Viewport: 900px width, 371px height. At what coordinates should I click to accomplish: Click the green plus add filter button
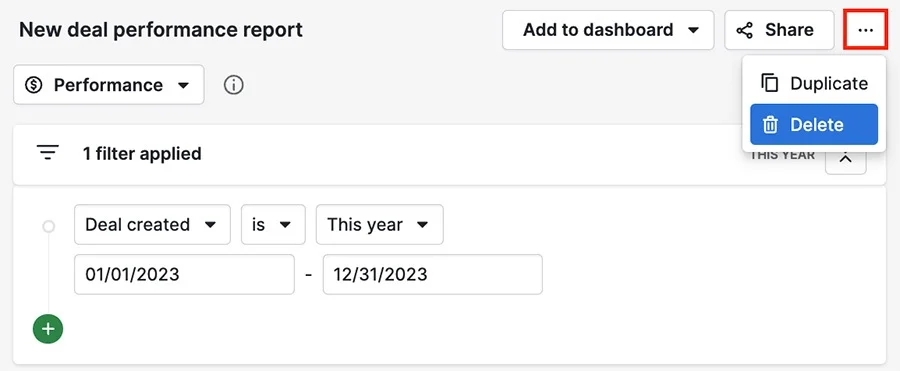click(x=48, y=329)
